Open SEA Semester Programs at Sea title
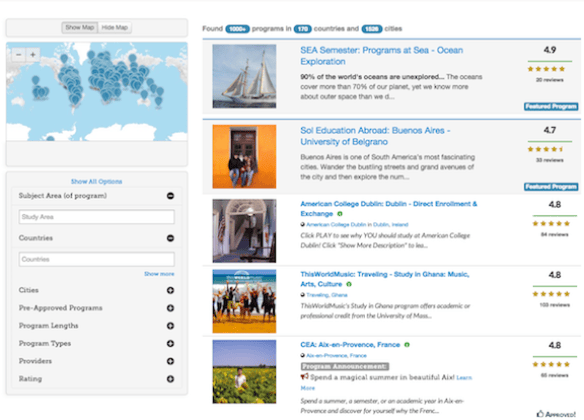This screenshot has width=584, height=420. click(381, 56)
